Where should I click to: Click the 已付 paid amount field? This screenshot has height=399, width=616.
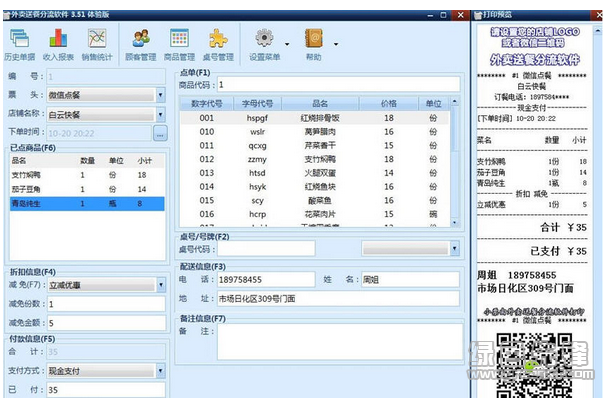point(106,390)
